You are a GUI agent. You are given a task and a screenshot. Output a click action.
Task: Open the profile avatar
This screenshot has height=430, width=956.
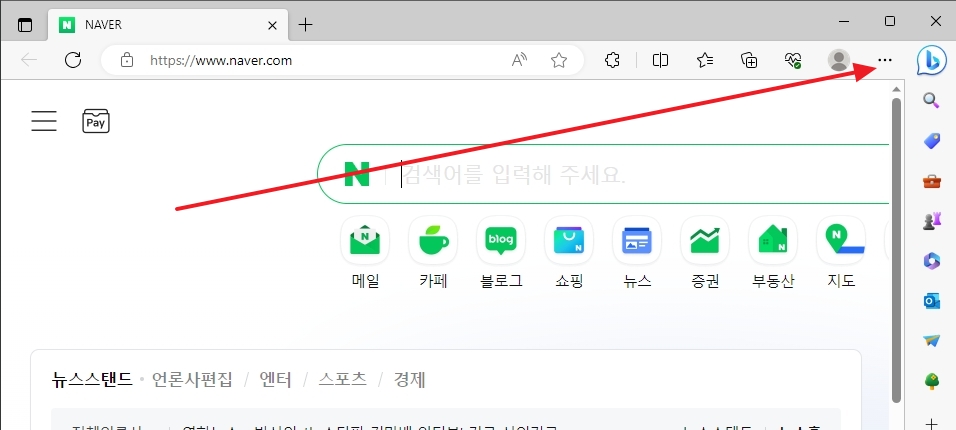(x=839, y=60)
